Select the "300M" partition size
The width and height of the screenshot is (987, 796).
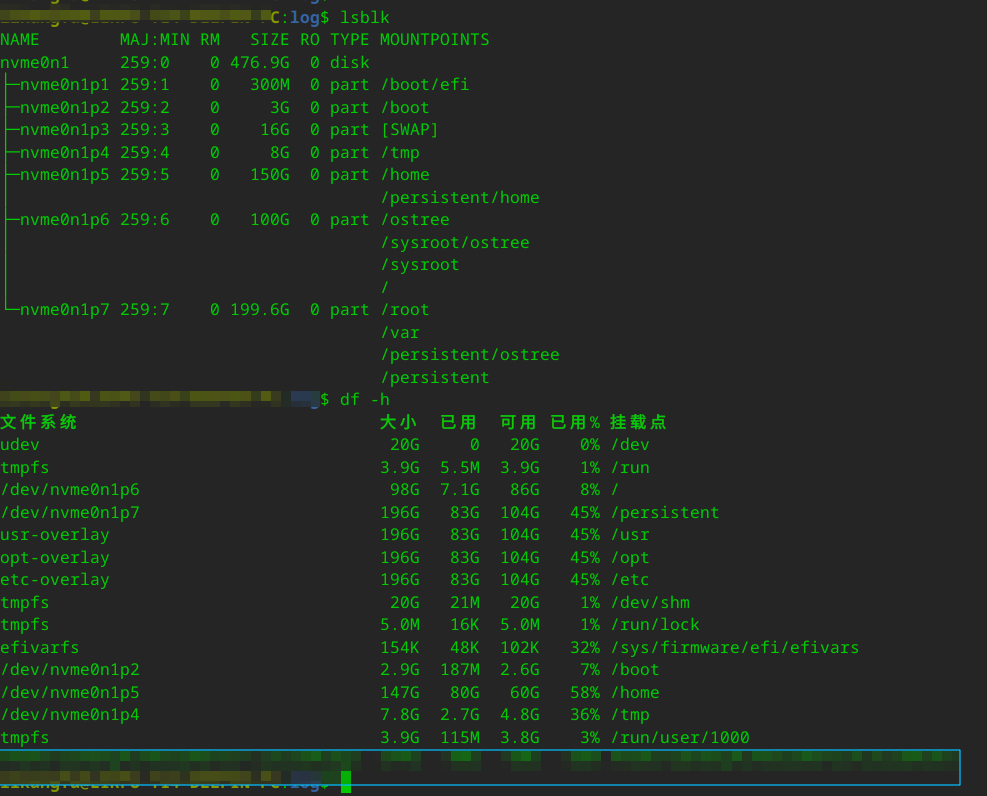pyautogui.click(x=270, y=84)
